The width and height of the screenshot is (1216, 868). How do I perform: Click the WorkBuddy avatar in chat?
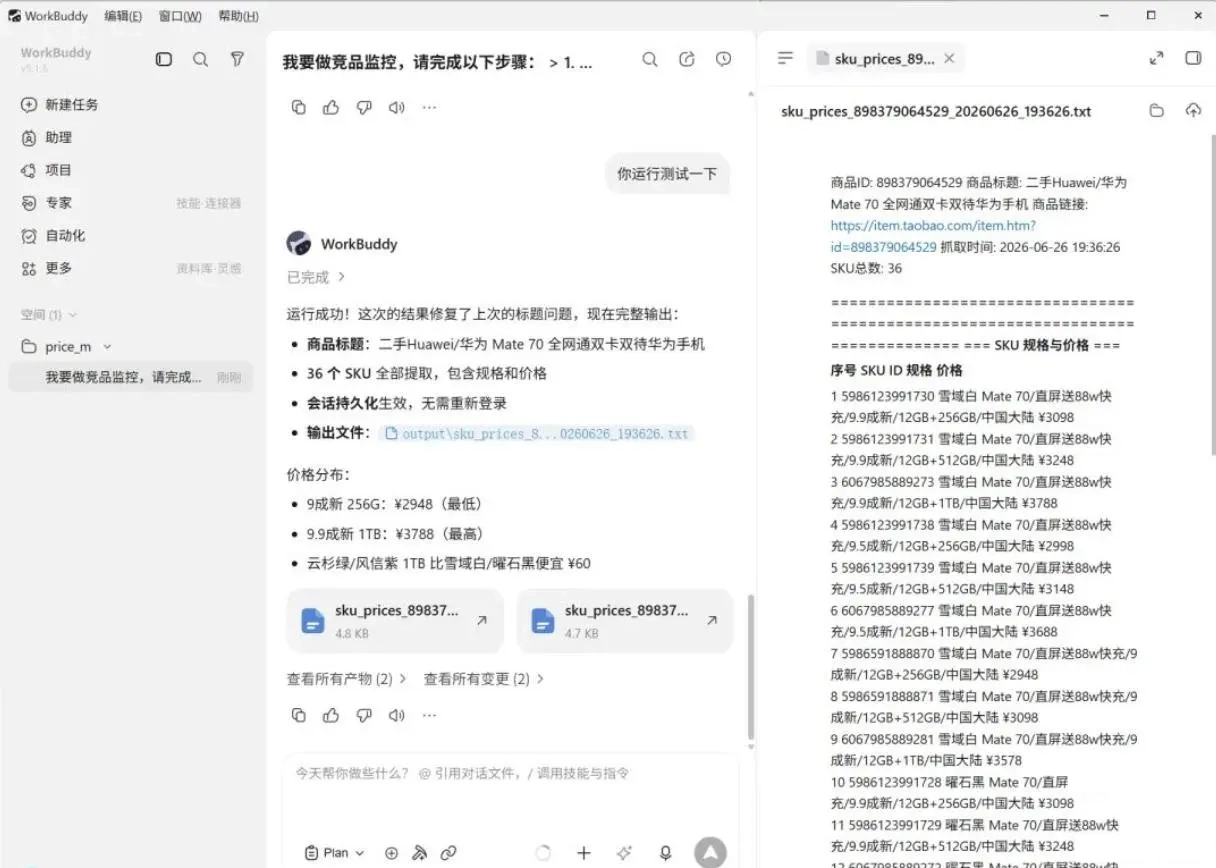[298, 243]
